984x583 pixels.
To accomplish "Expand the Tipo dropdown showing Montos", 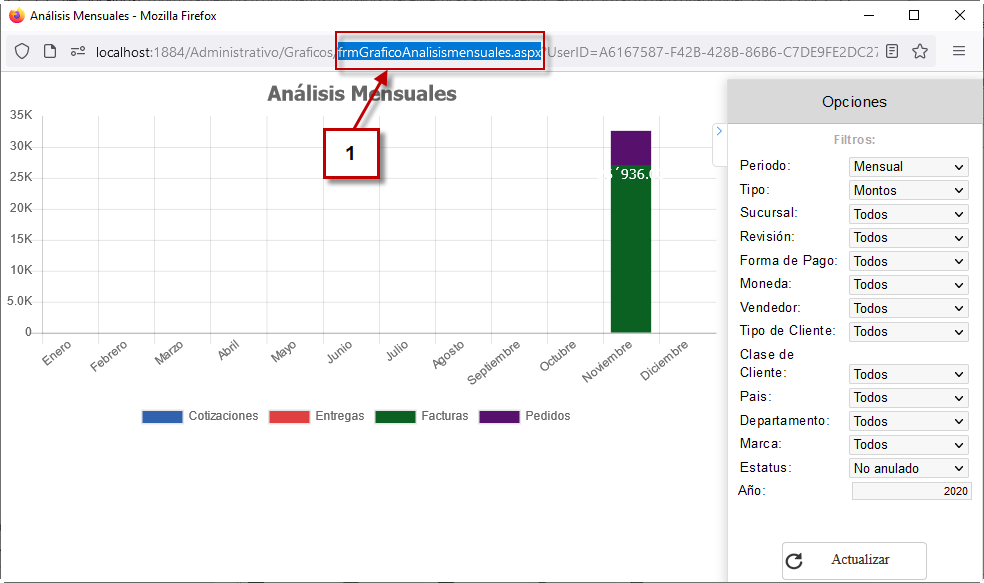I will (x=908, y=191).
